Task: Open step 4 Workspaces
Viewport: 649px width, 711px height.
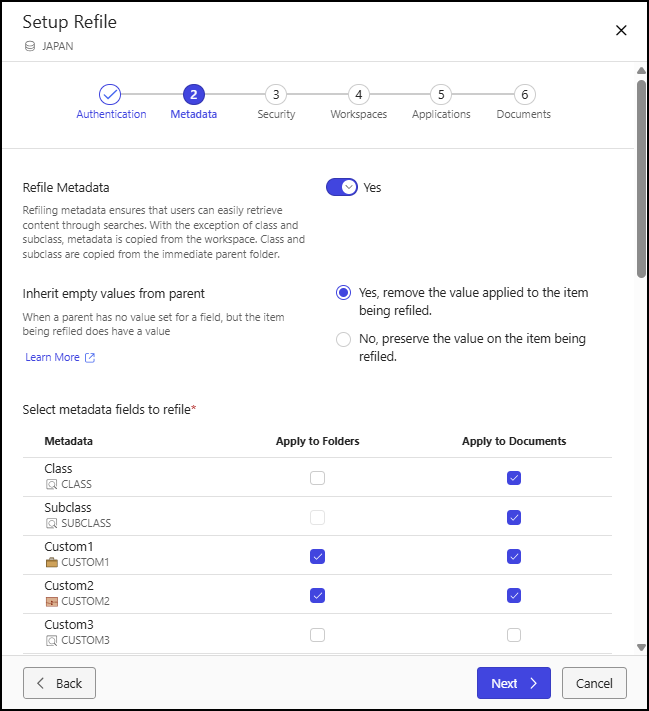Action: 359,95
